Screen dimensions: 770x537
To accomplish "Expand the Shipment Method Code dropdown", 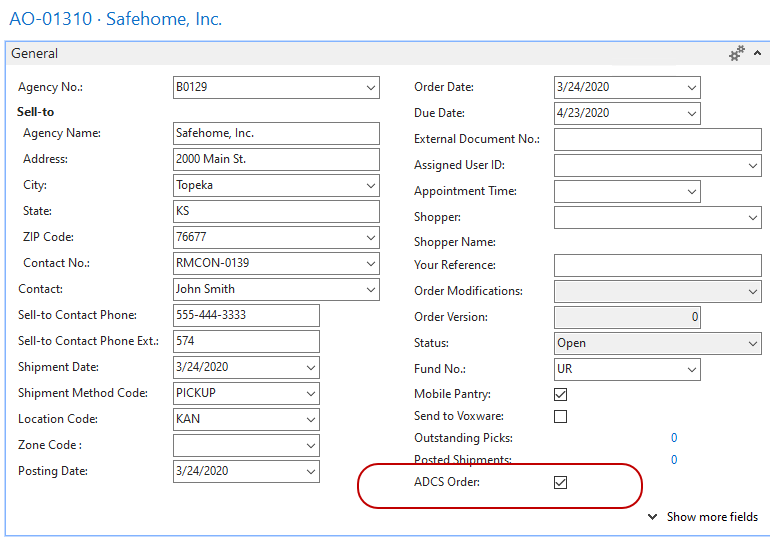I will click(x=311, y=393).
